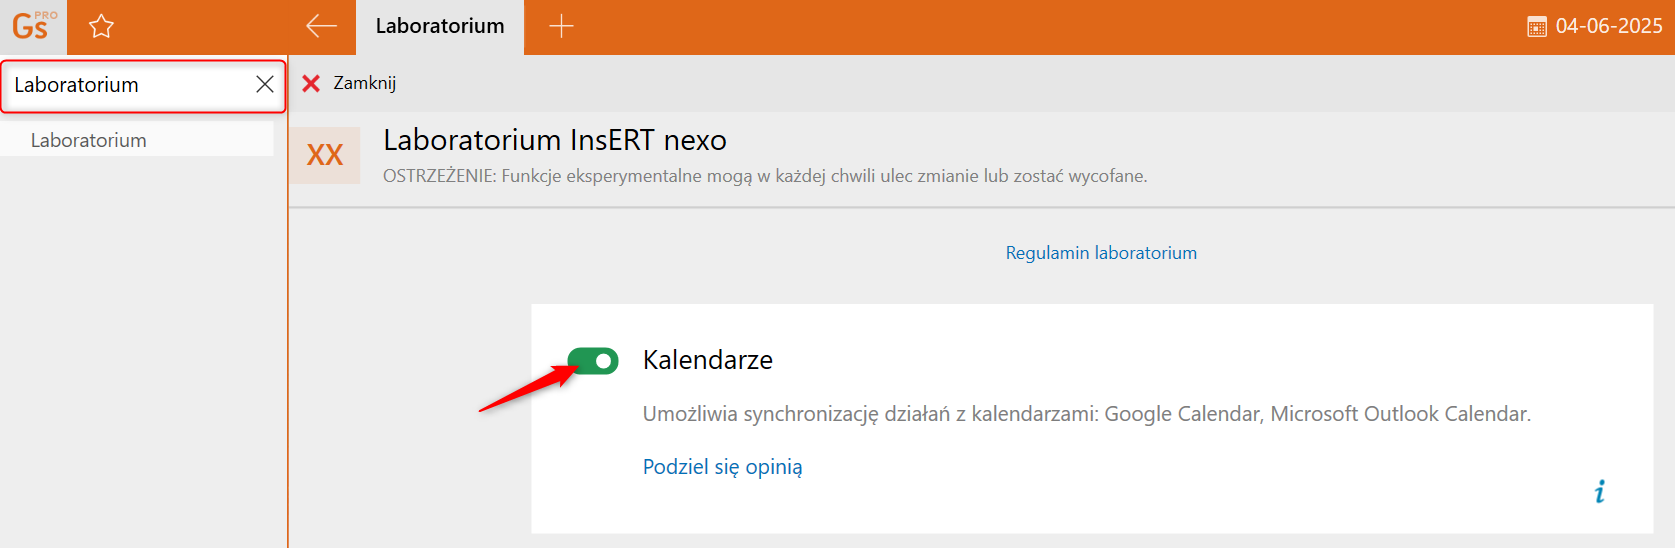This screenshot has width=1675, height=548.
Task: Show info for Kalendarze feature
Action: 1600,491
